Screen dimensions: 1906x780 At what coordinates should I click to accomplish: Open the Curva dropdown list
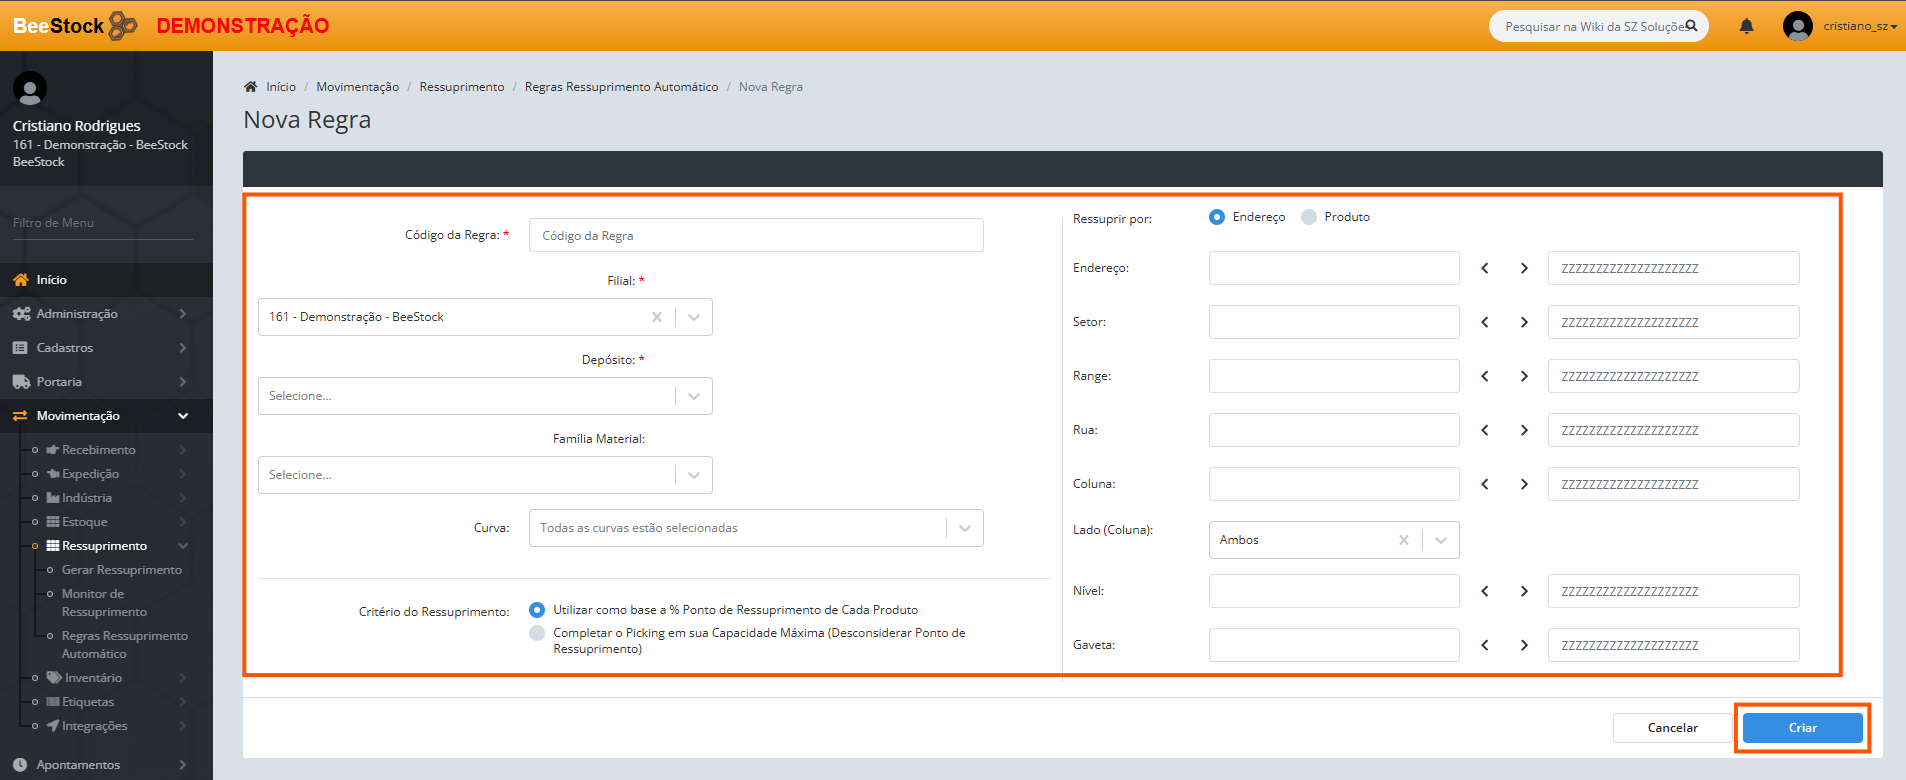(965, 528)
